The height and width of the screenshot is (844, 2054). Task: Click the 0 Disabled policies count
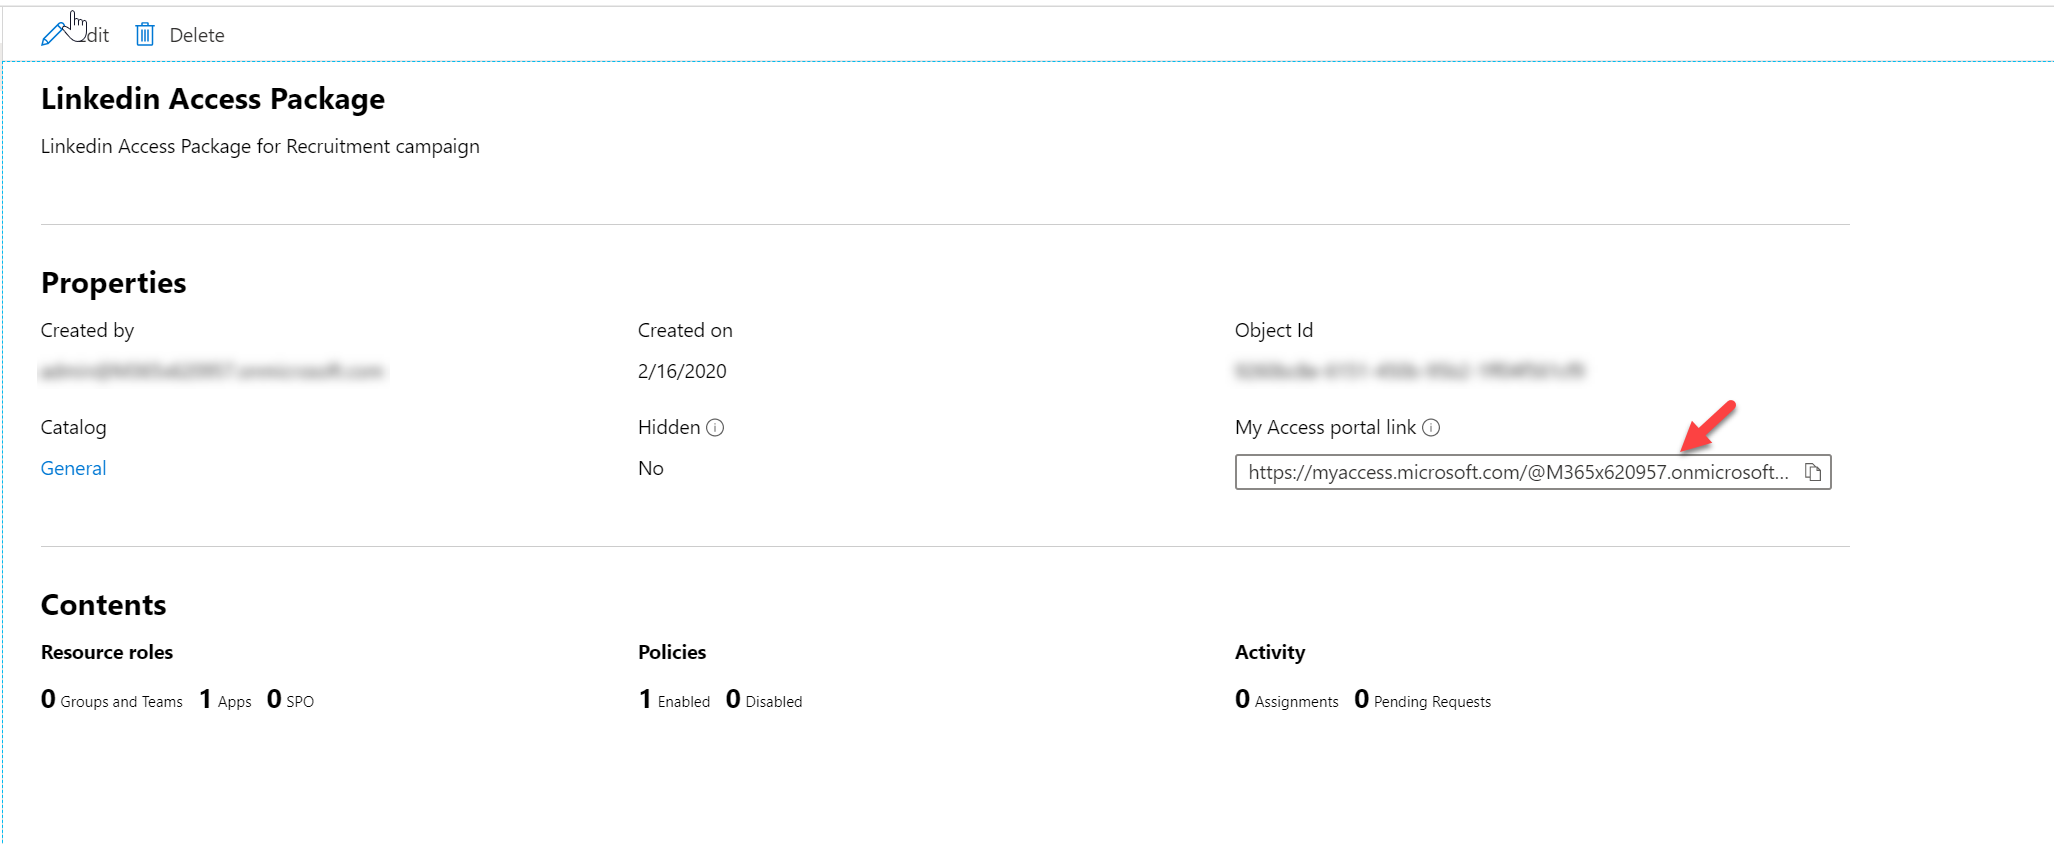[x=764, y=700]
